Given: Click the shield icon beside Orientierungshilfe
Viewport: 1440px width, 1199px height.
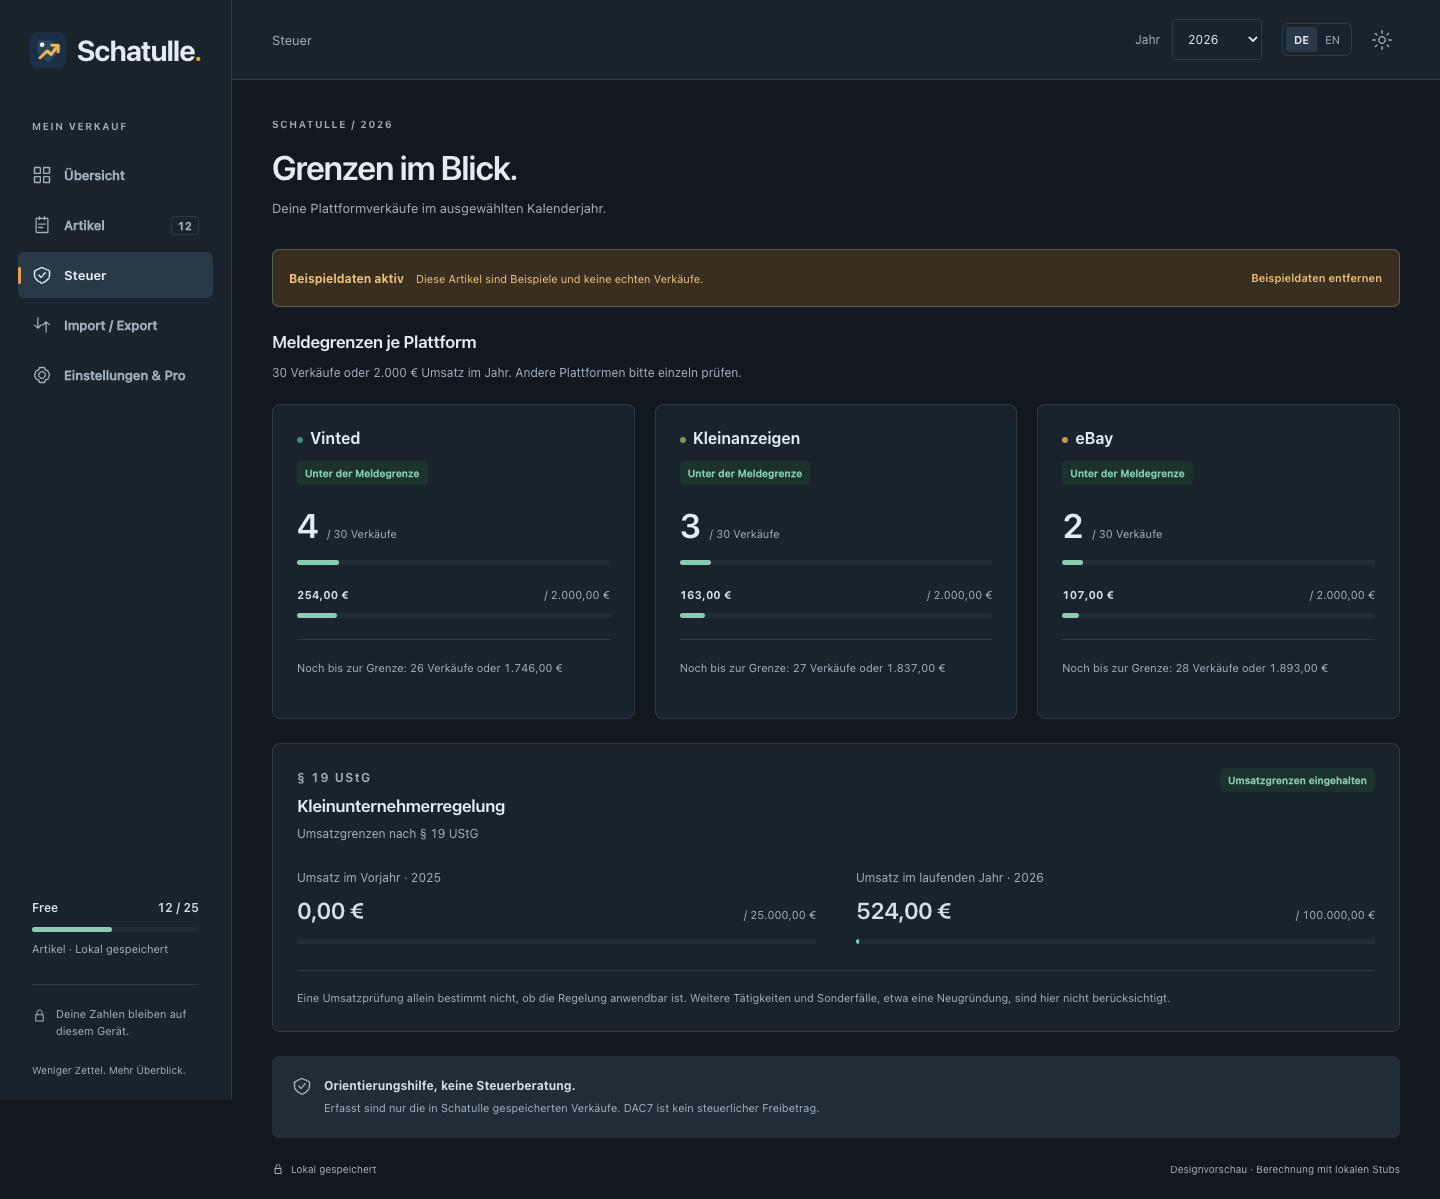Looking at the screenshot, I should [x=302, y=1086].
